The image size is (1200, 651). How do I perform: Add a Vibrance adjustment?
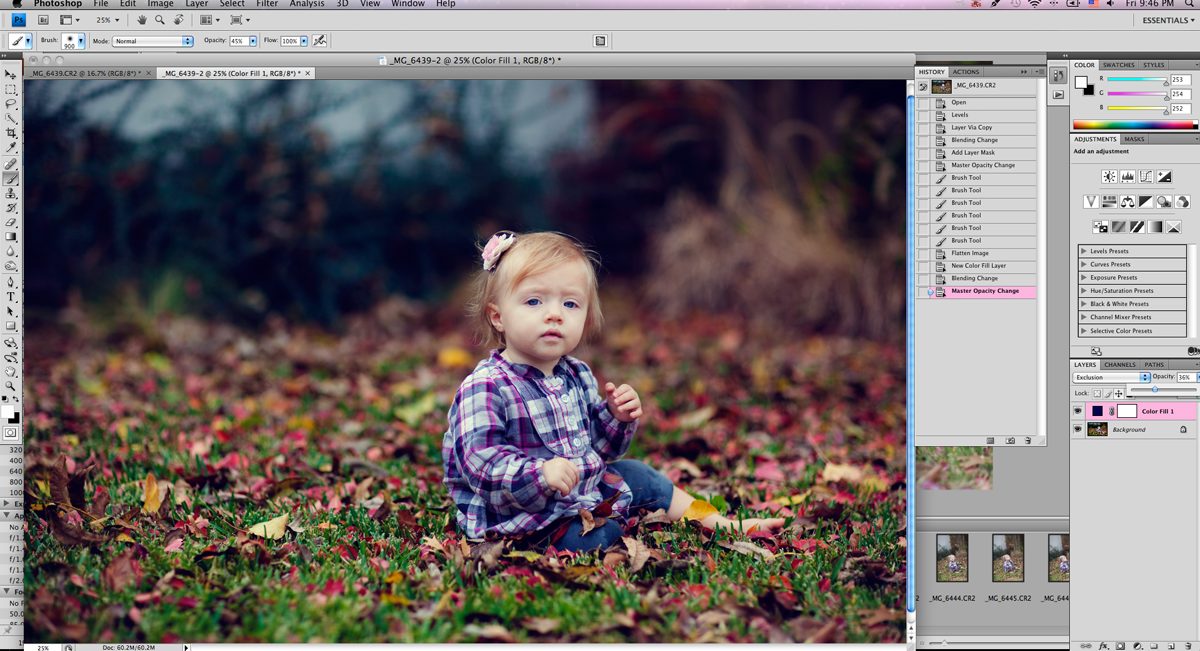point(1092,202)
